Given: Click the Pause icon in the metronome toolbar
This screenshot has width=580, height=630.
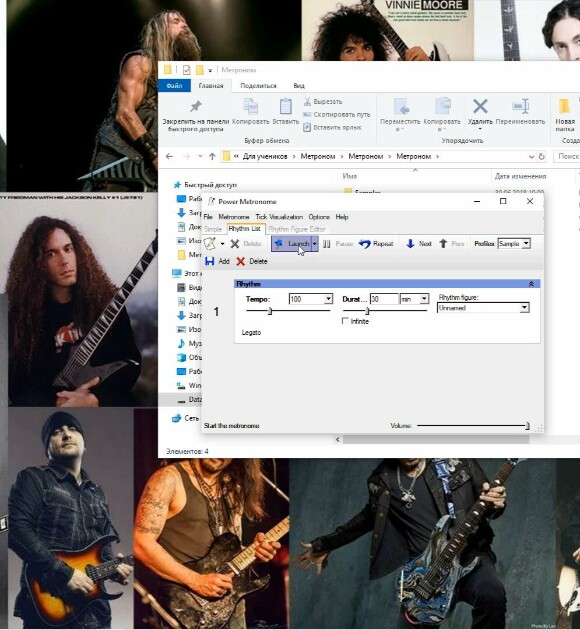Looking at the screenshot, I should (x=327, y=244).
